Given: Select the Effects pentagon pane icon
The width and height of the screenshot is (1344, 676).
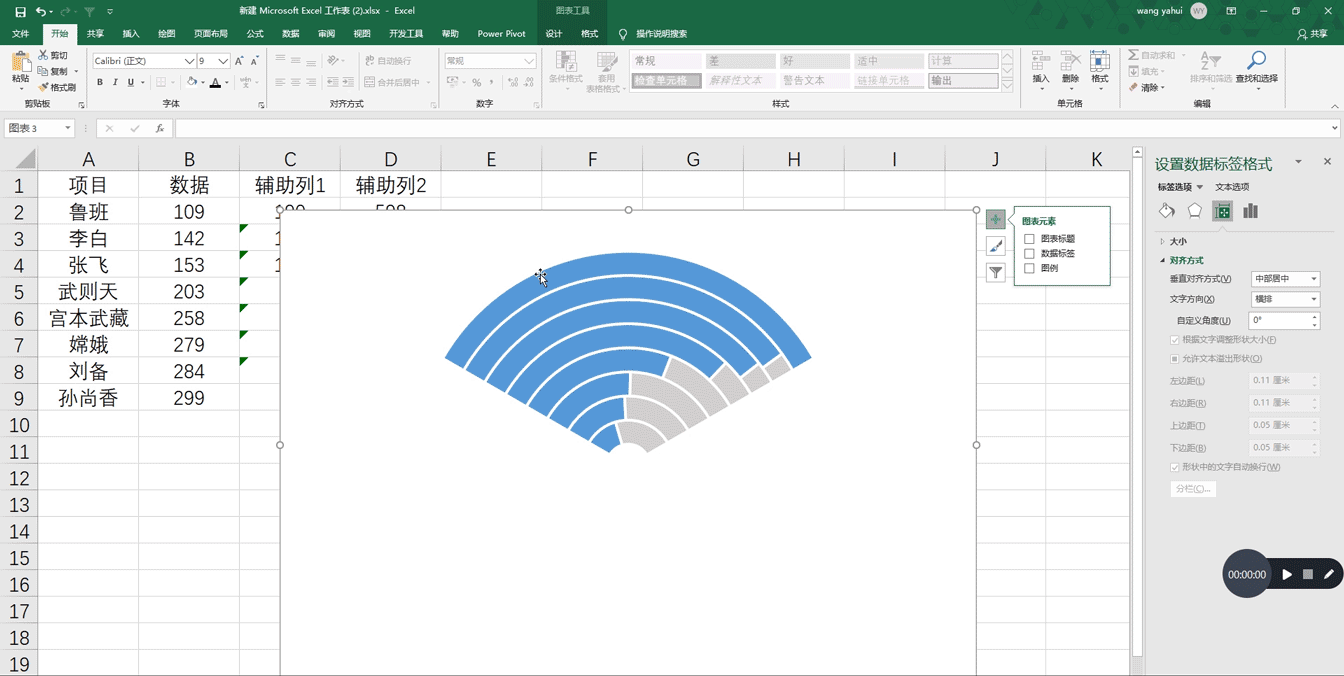Looking at the screenshot, I should click(x=1194, y=211).
